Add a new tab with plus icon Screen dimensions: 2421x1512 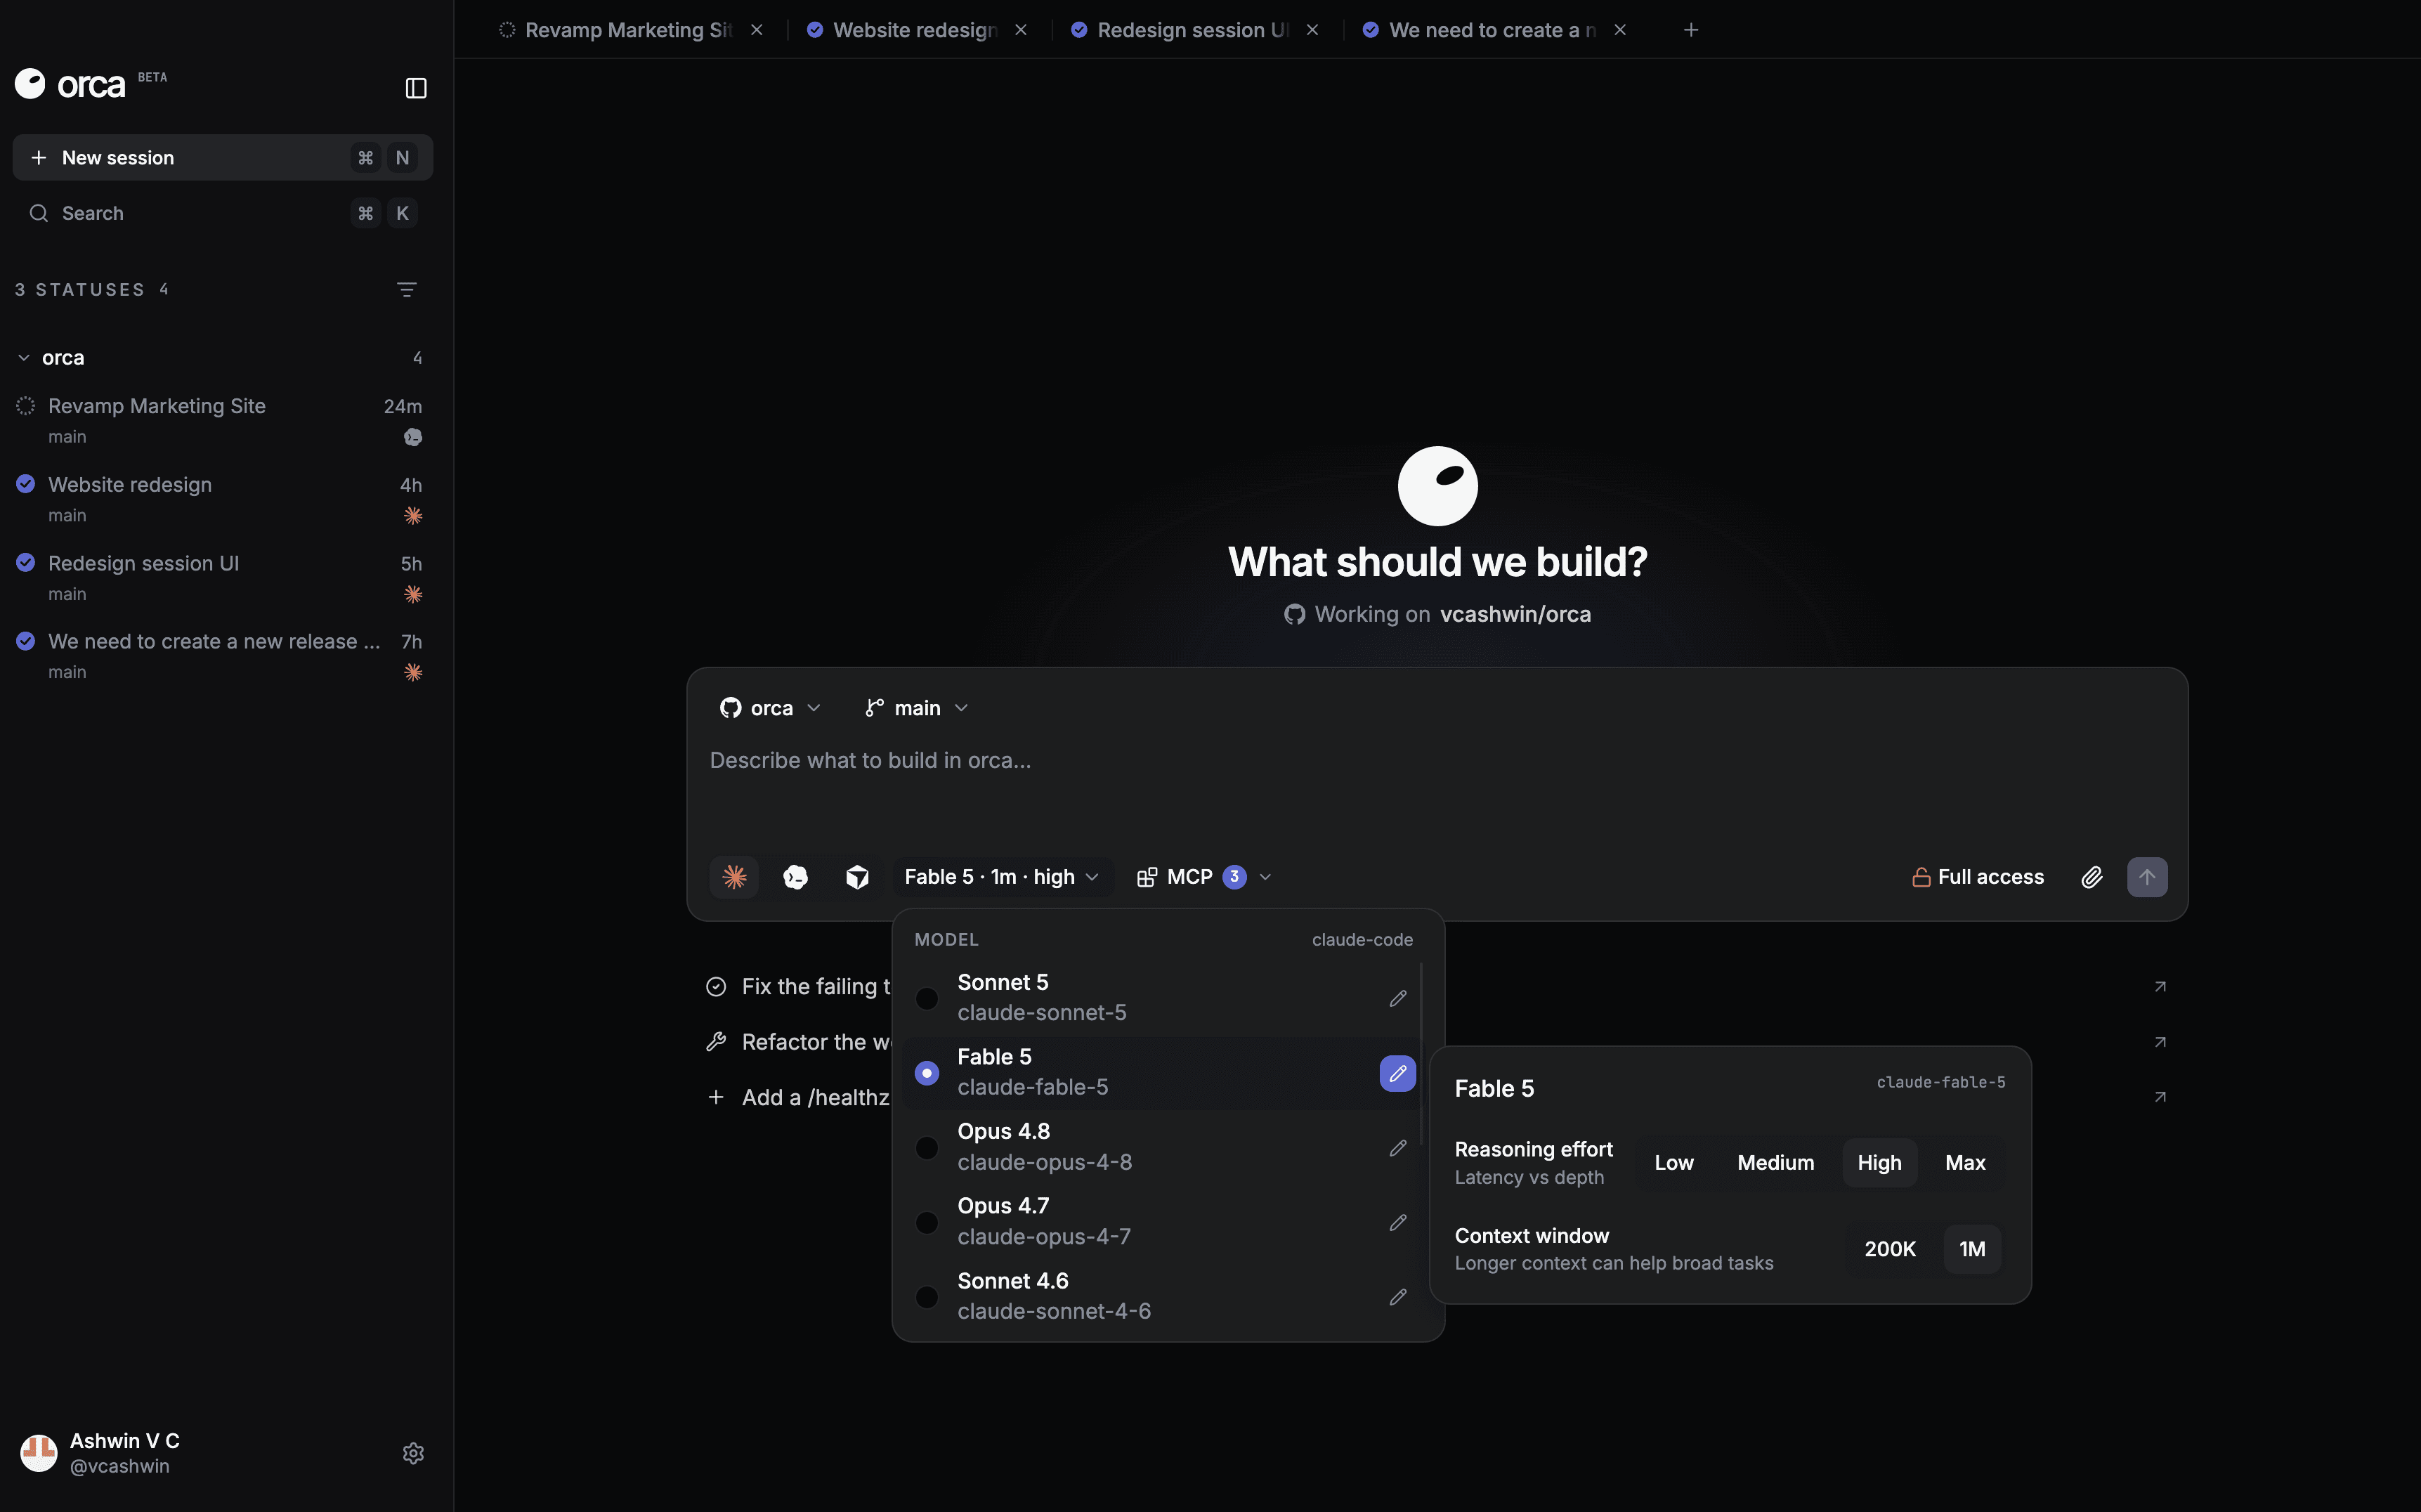click(x=1691, y=30)
